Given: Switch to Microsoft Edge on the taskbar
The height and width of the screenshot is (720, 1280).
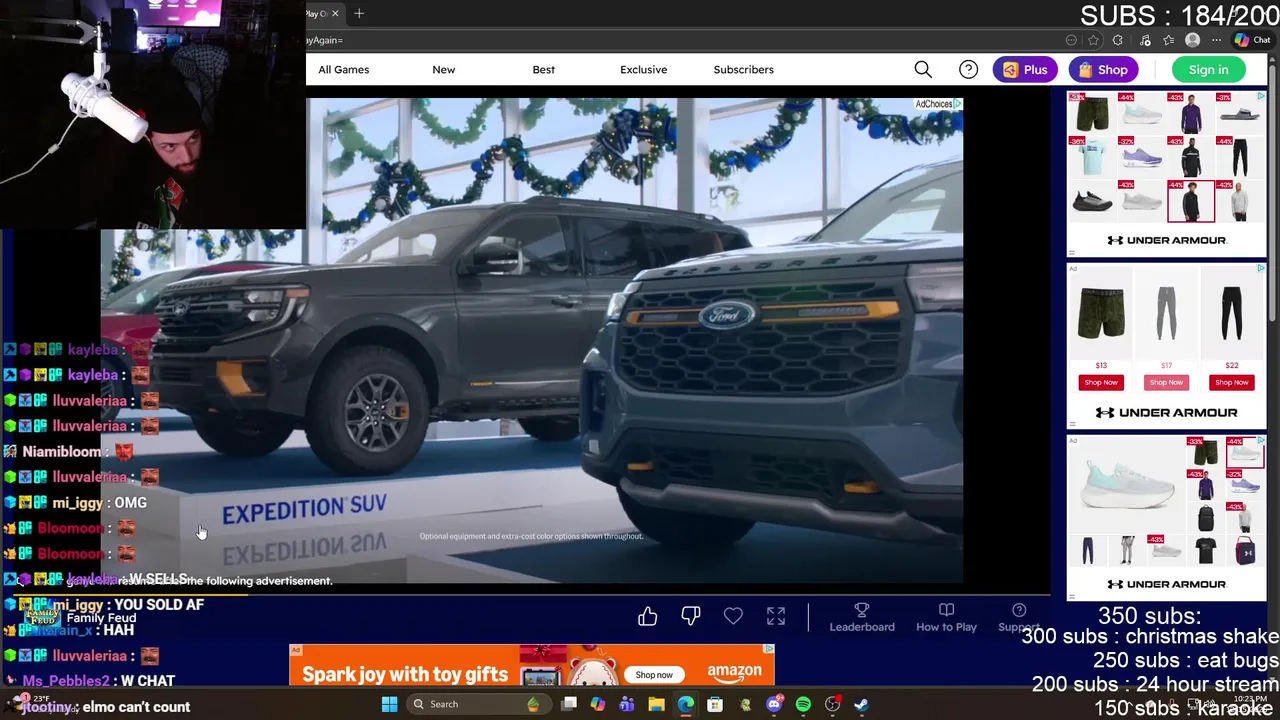Looking at the screenshot, I should [686, 704].
